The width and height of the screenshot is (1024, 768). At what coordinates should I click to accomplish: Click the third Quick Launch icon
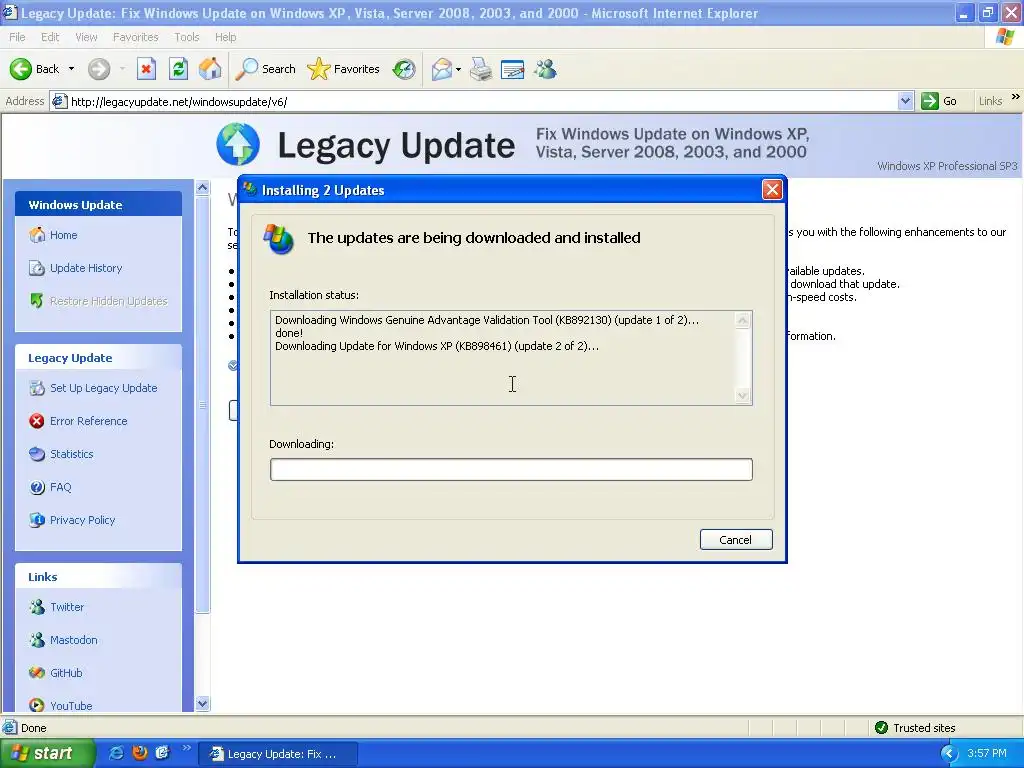click(162, 753)
